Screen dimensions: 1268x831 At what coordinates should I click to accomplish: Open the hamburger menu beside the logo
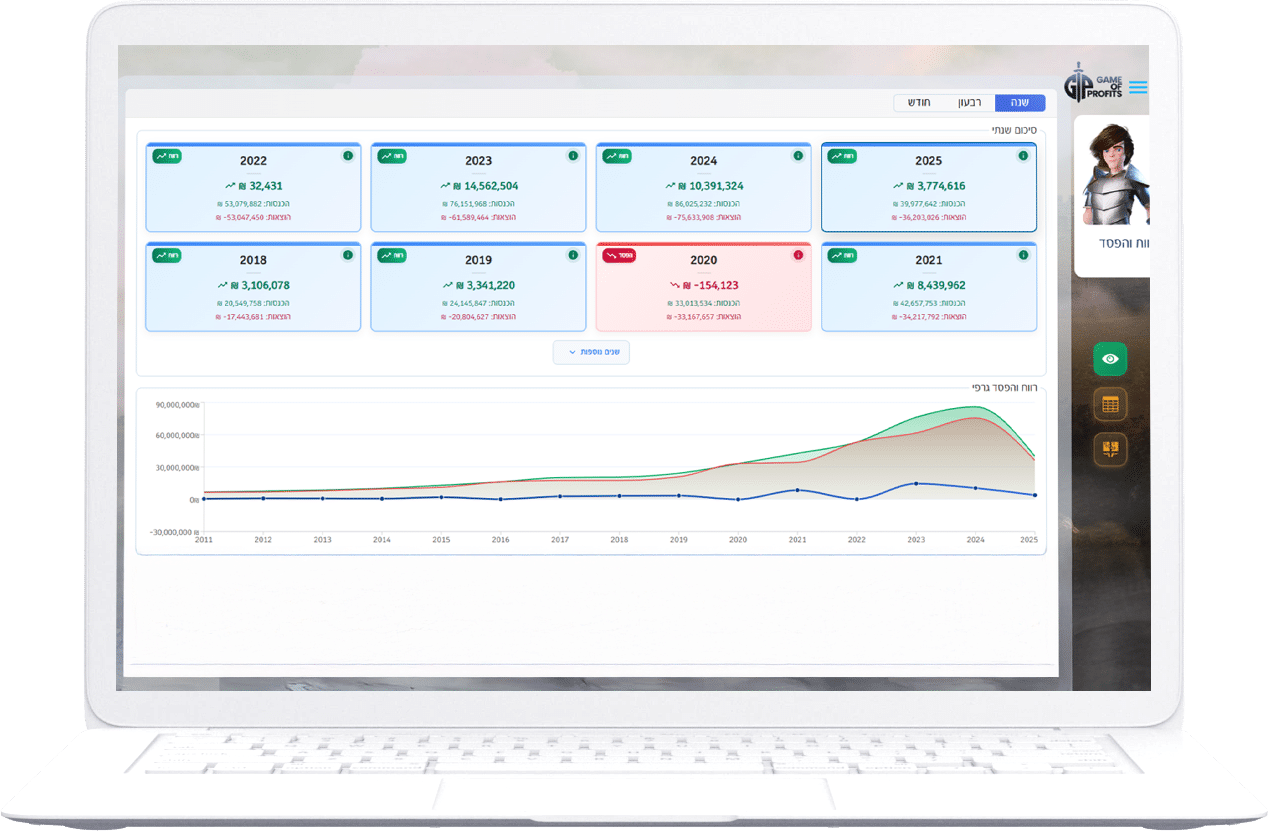click(x=1138, y=88)
